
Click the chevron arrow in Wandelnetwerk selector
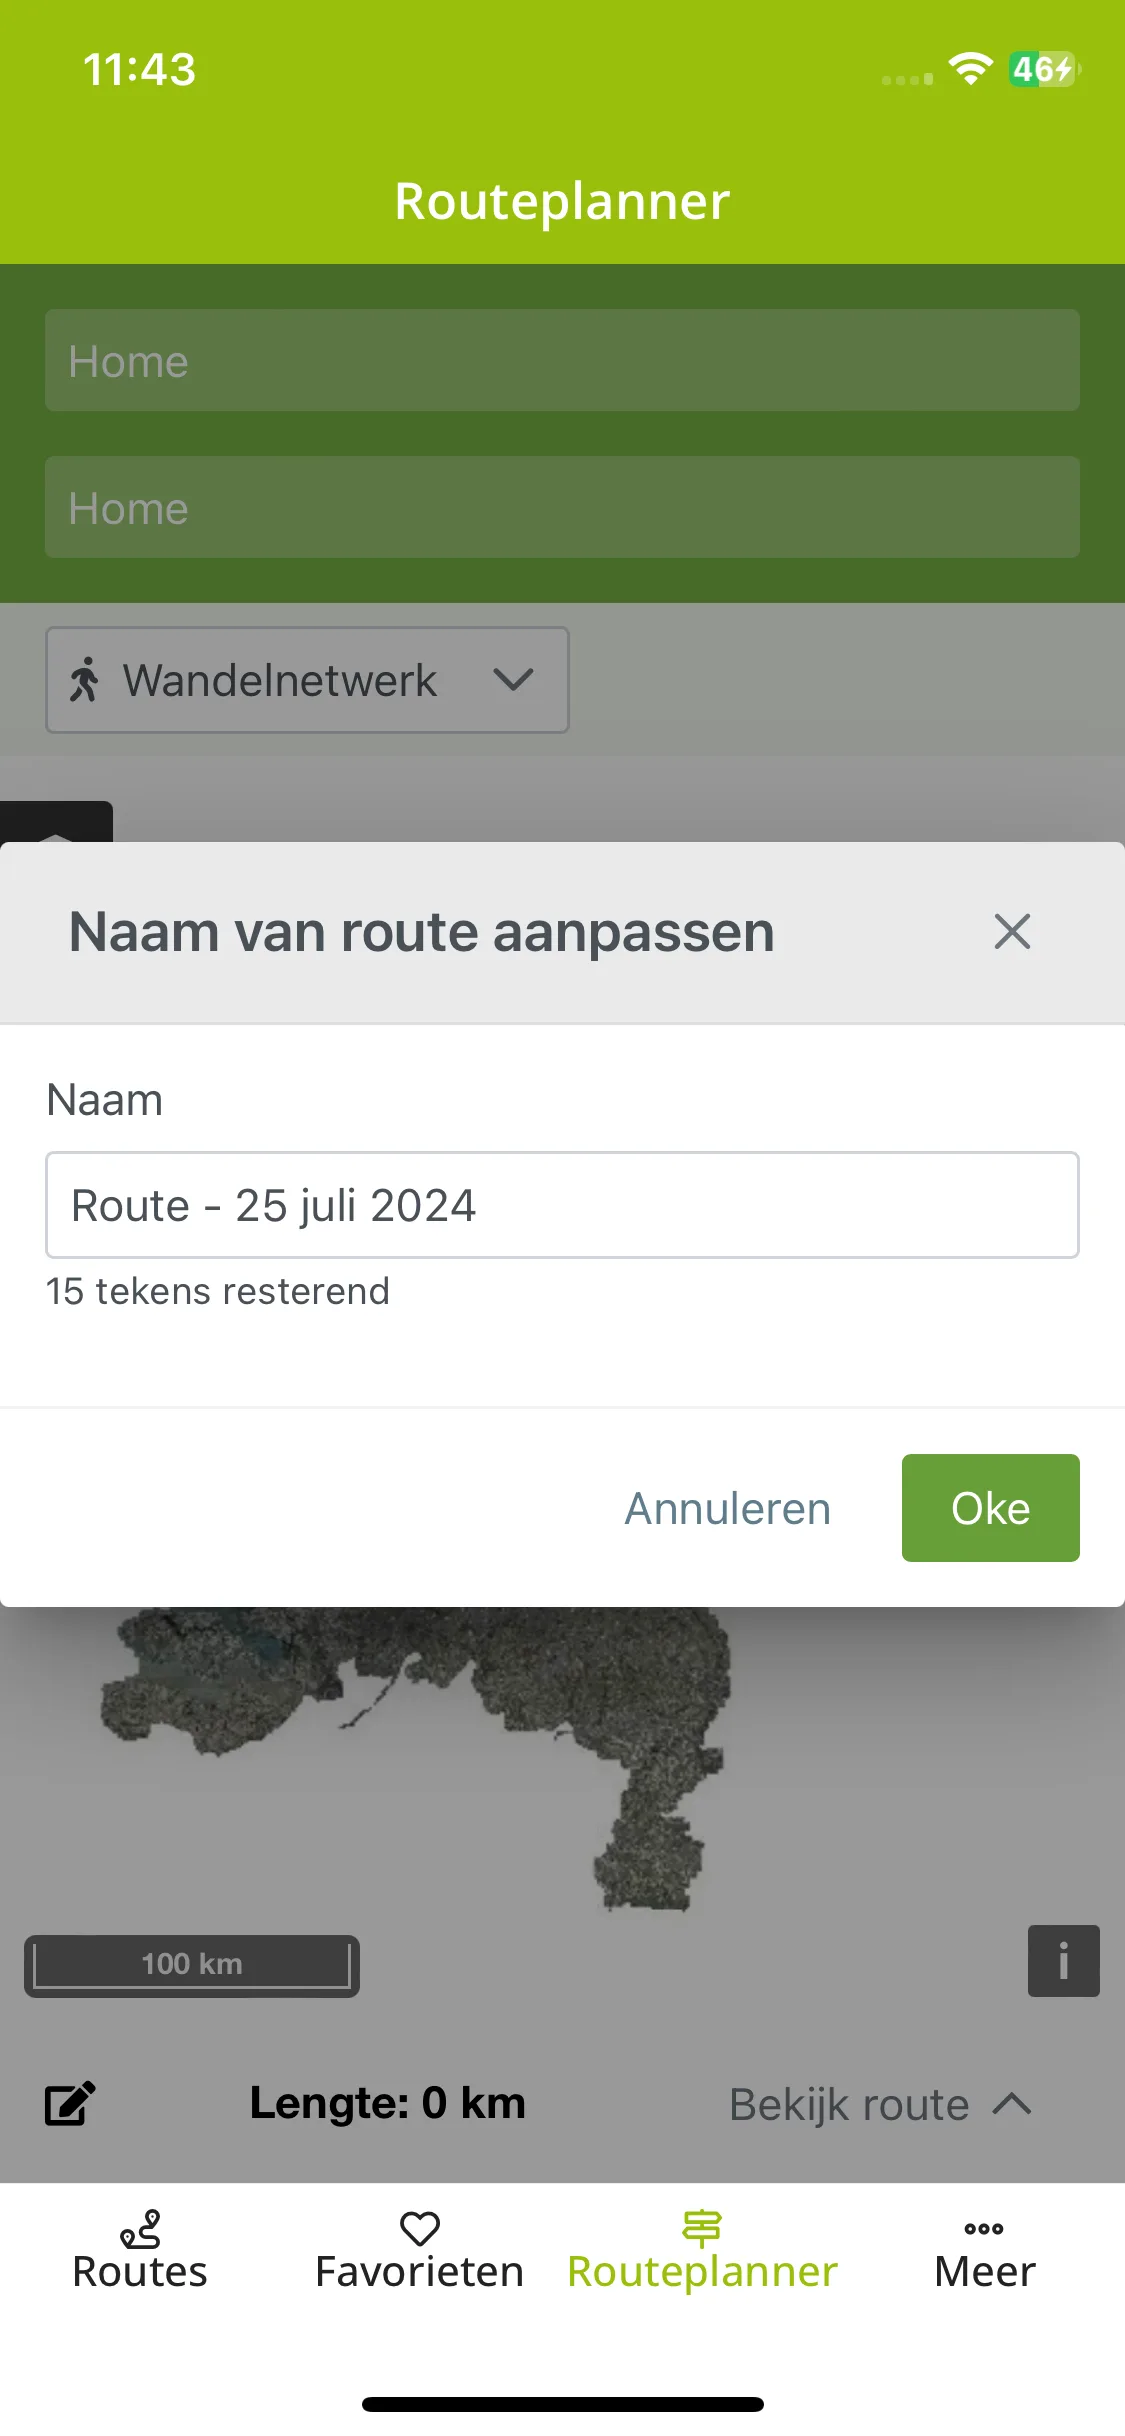pos(513,680)
